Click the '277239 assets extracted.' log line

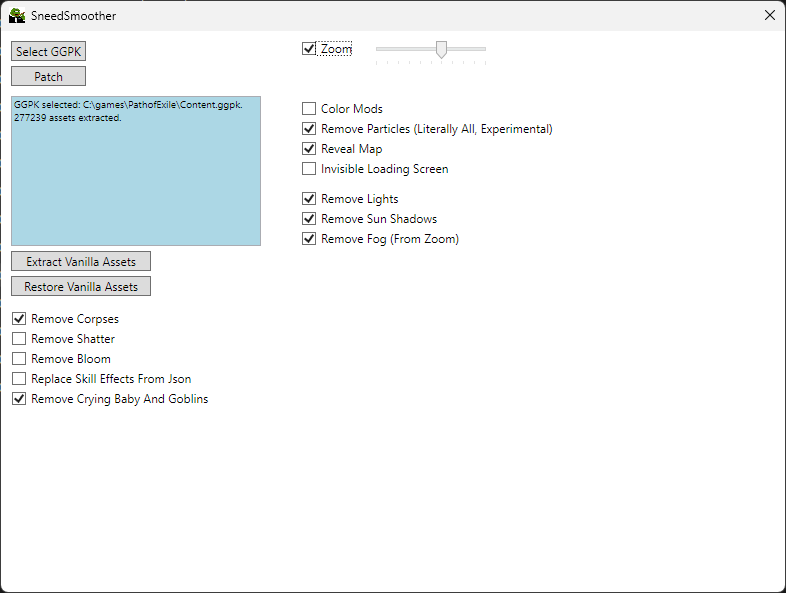(68, 118)
